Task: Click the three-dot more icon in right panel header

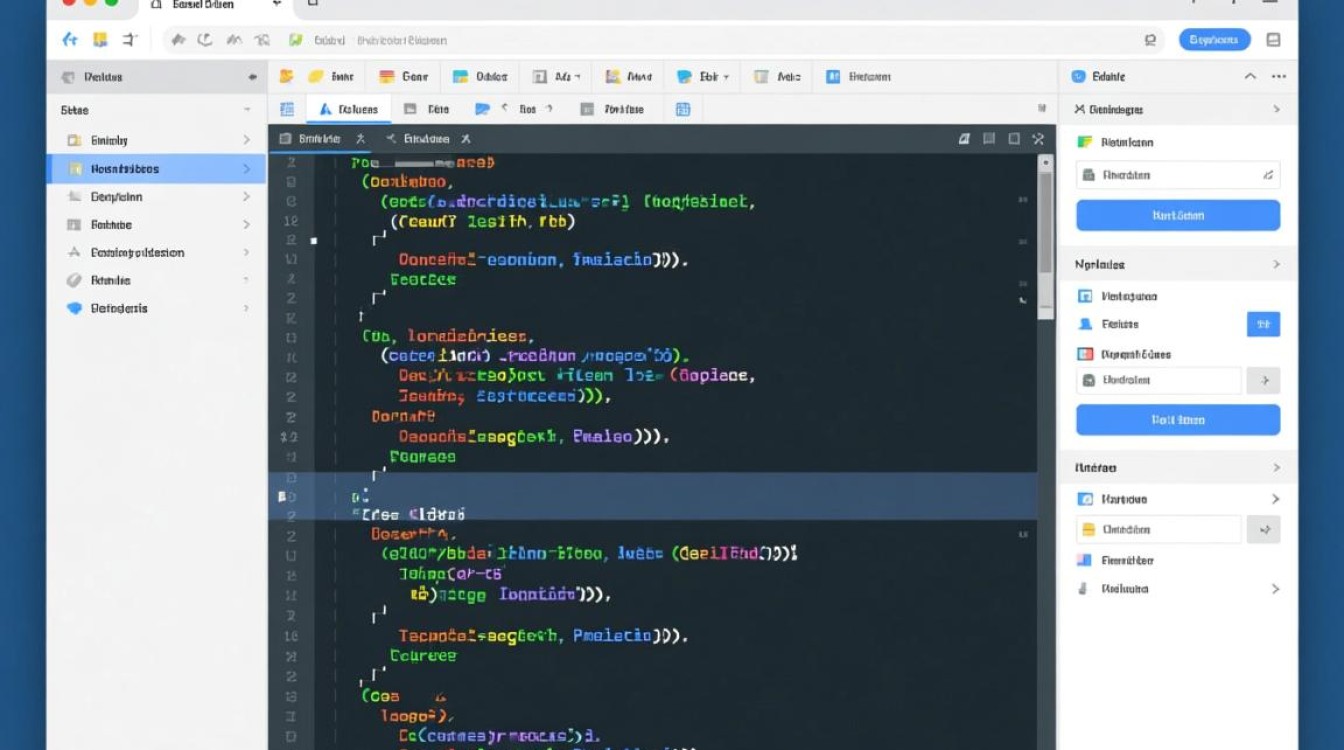Action: [x=1278, y=76]
